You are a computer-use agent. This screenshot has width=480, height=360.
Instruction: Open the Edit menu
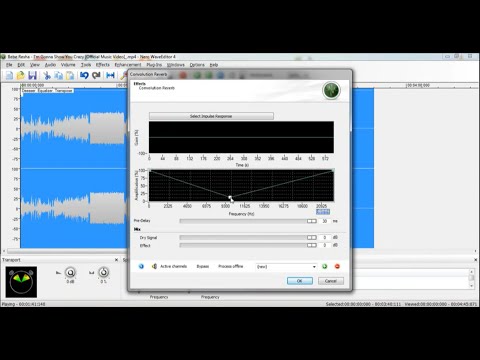pos(21,65)
